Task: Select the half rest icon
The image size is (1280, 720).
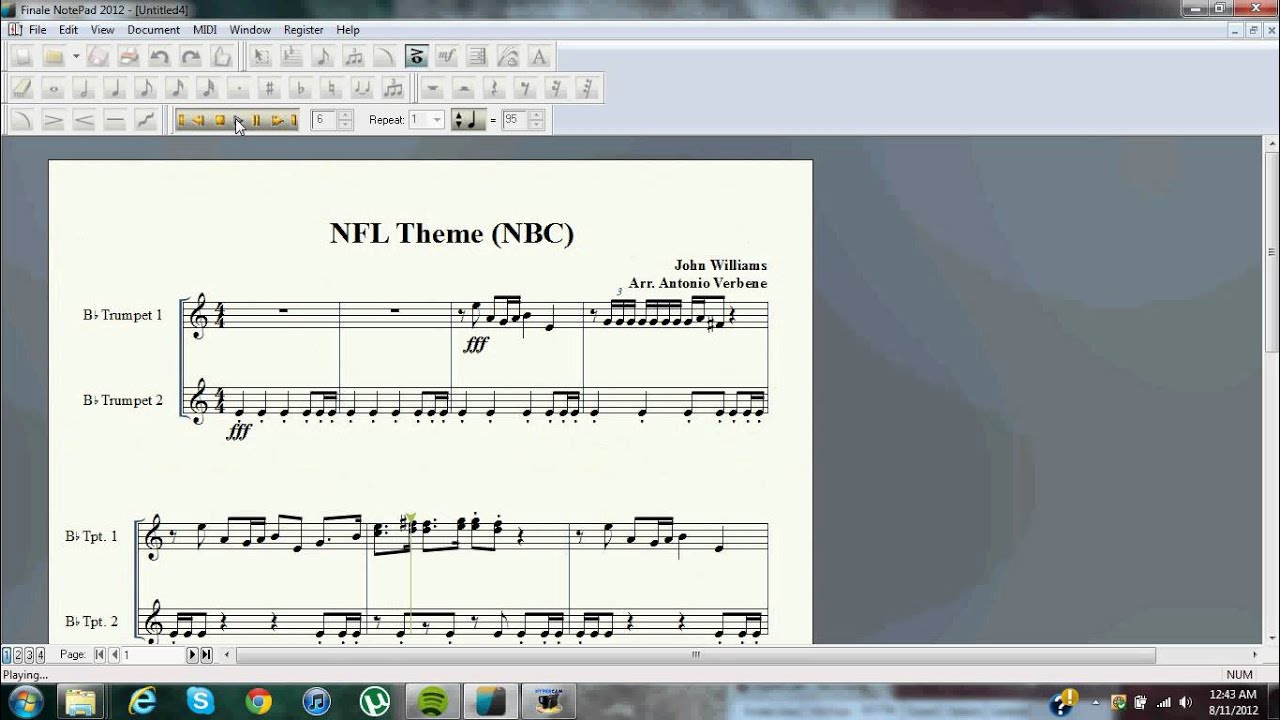Action: point(464,88)
